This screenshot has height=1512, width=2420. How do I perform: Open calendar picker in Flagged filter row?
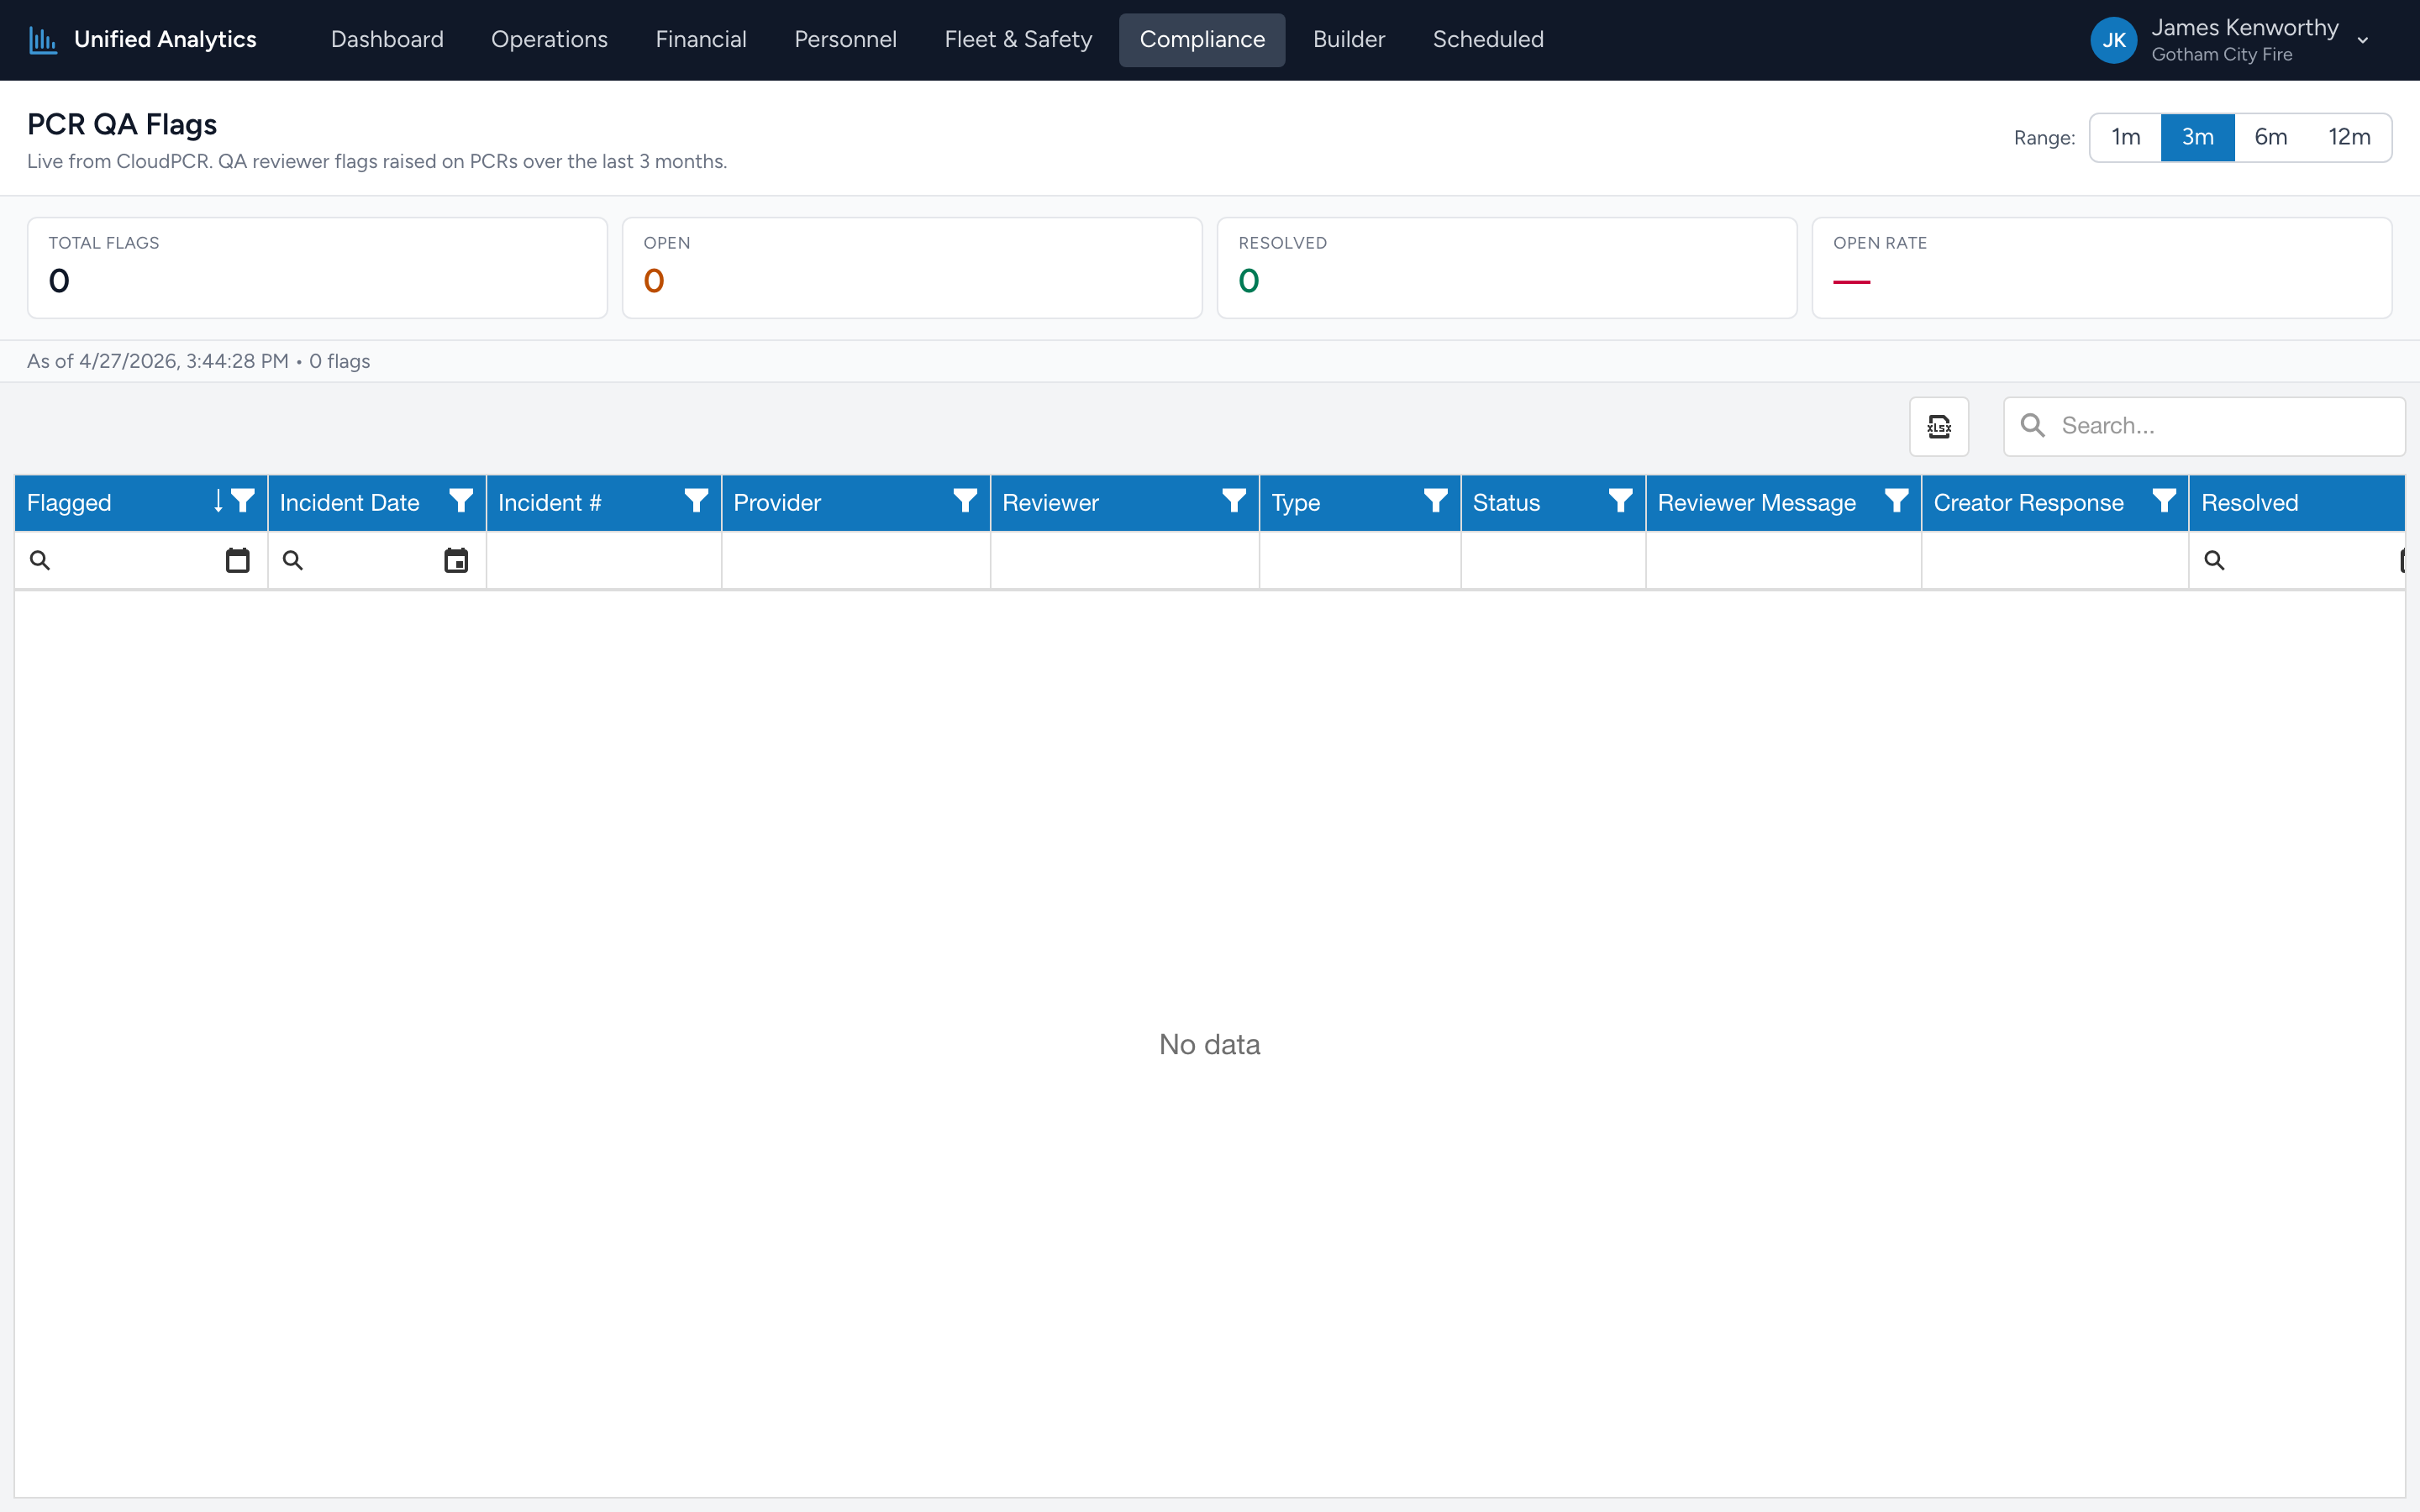pos(238,561)
